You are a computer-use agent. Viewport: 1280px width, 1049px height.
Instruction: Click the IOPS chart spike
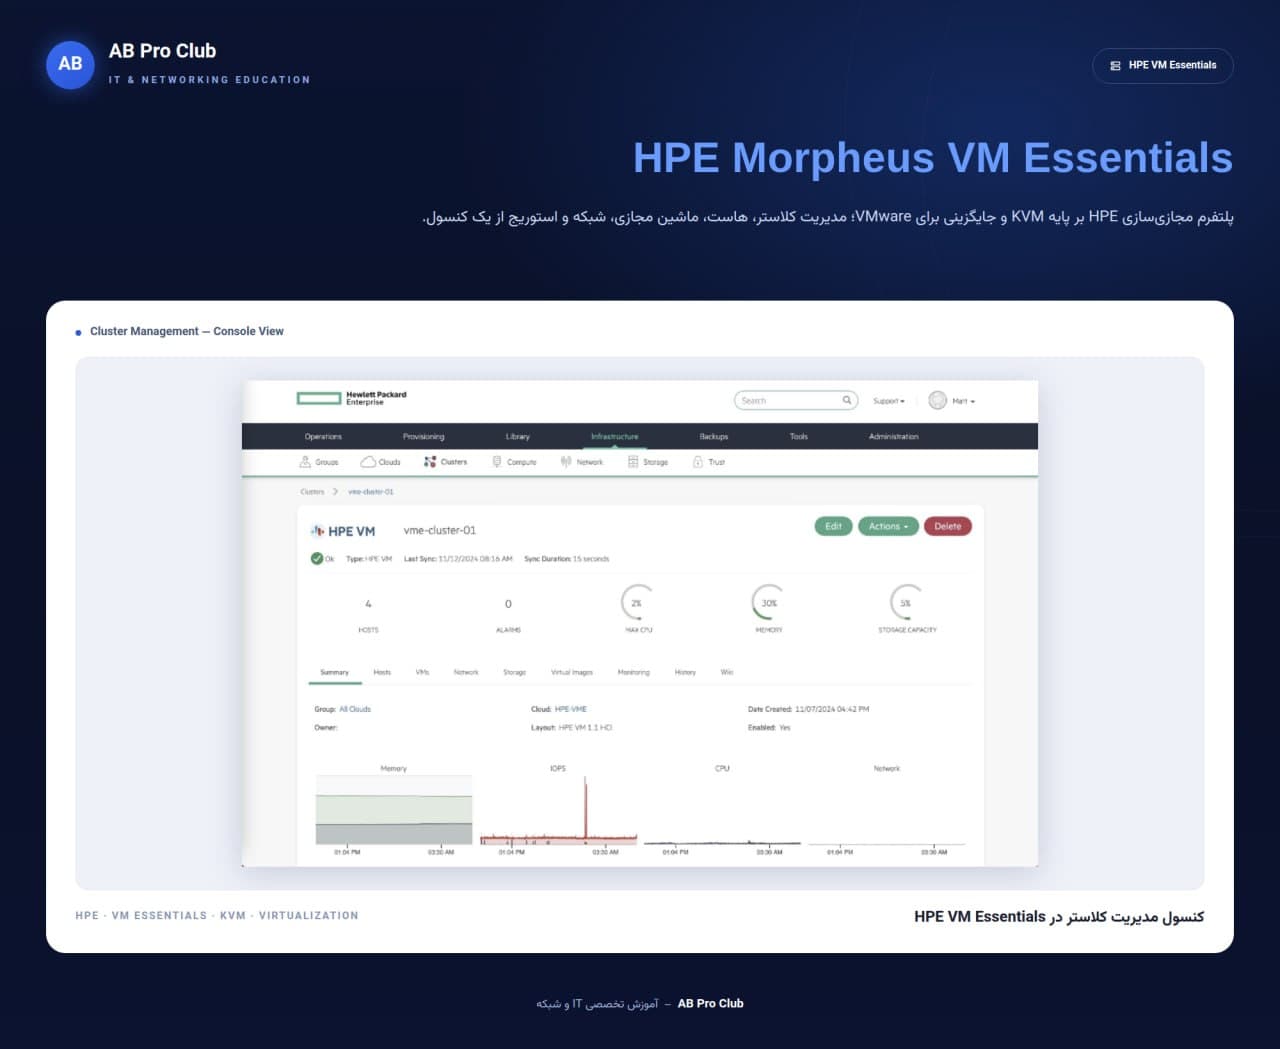pyautogui.click(x=585, y=808)
